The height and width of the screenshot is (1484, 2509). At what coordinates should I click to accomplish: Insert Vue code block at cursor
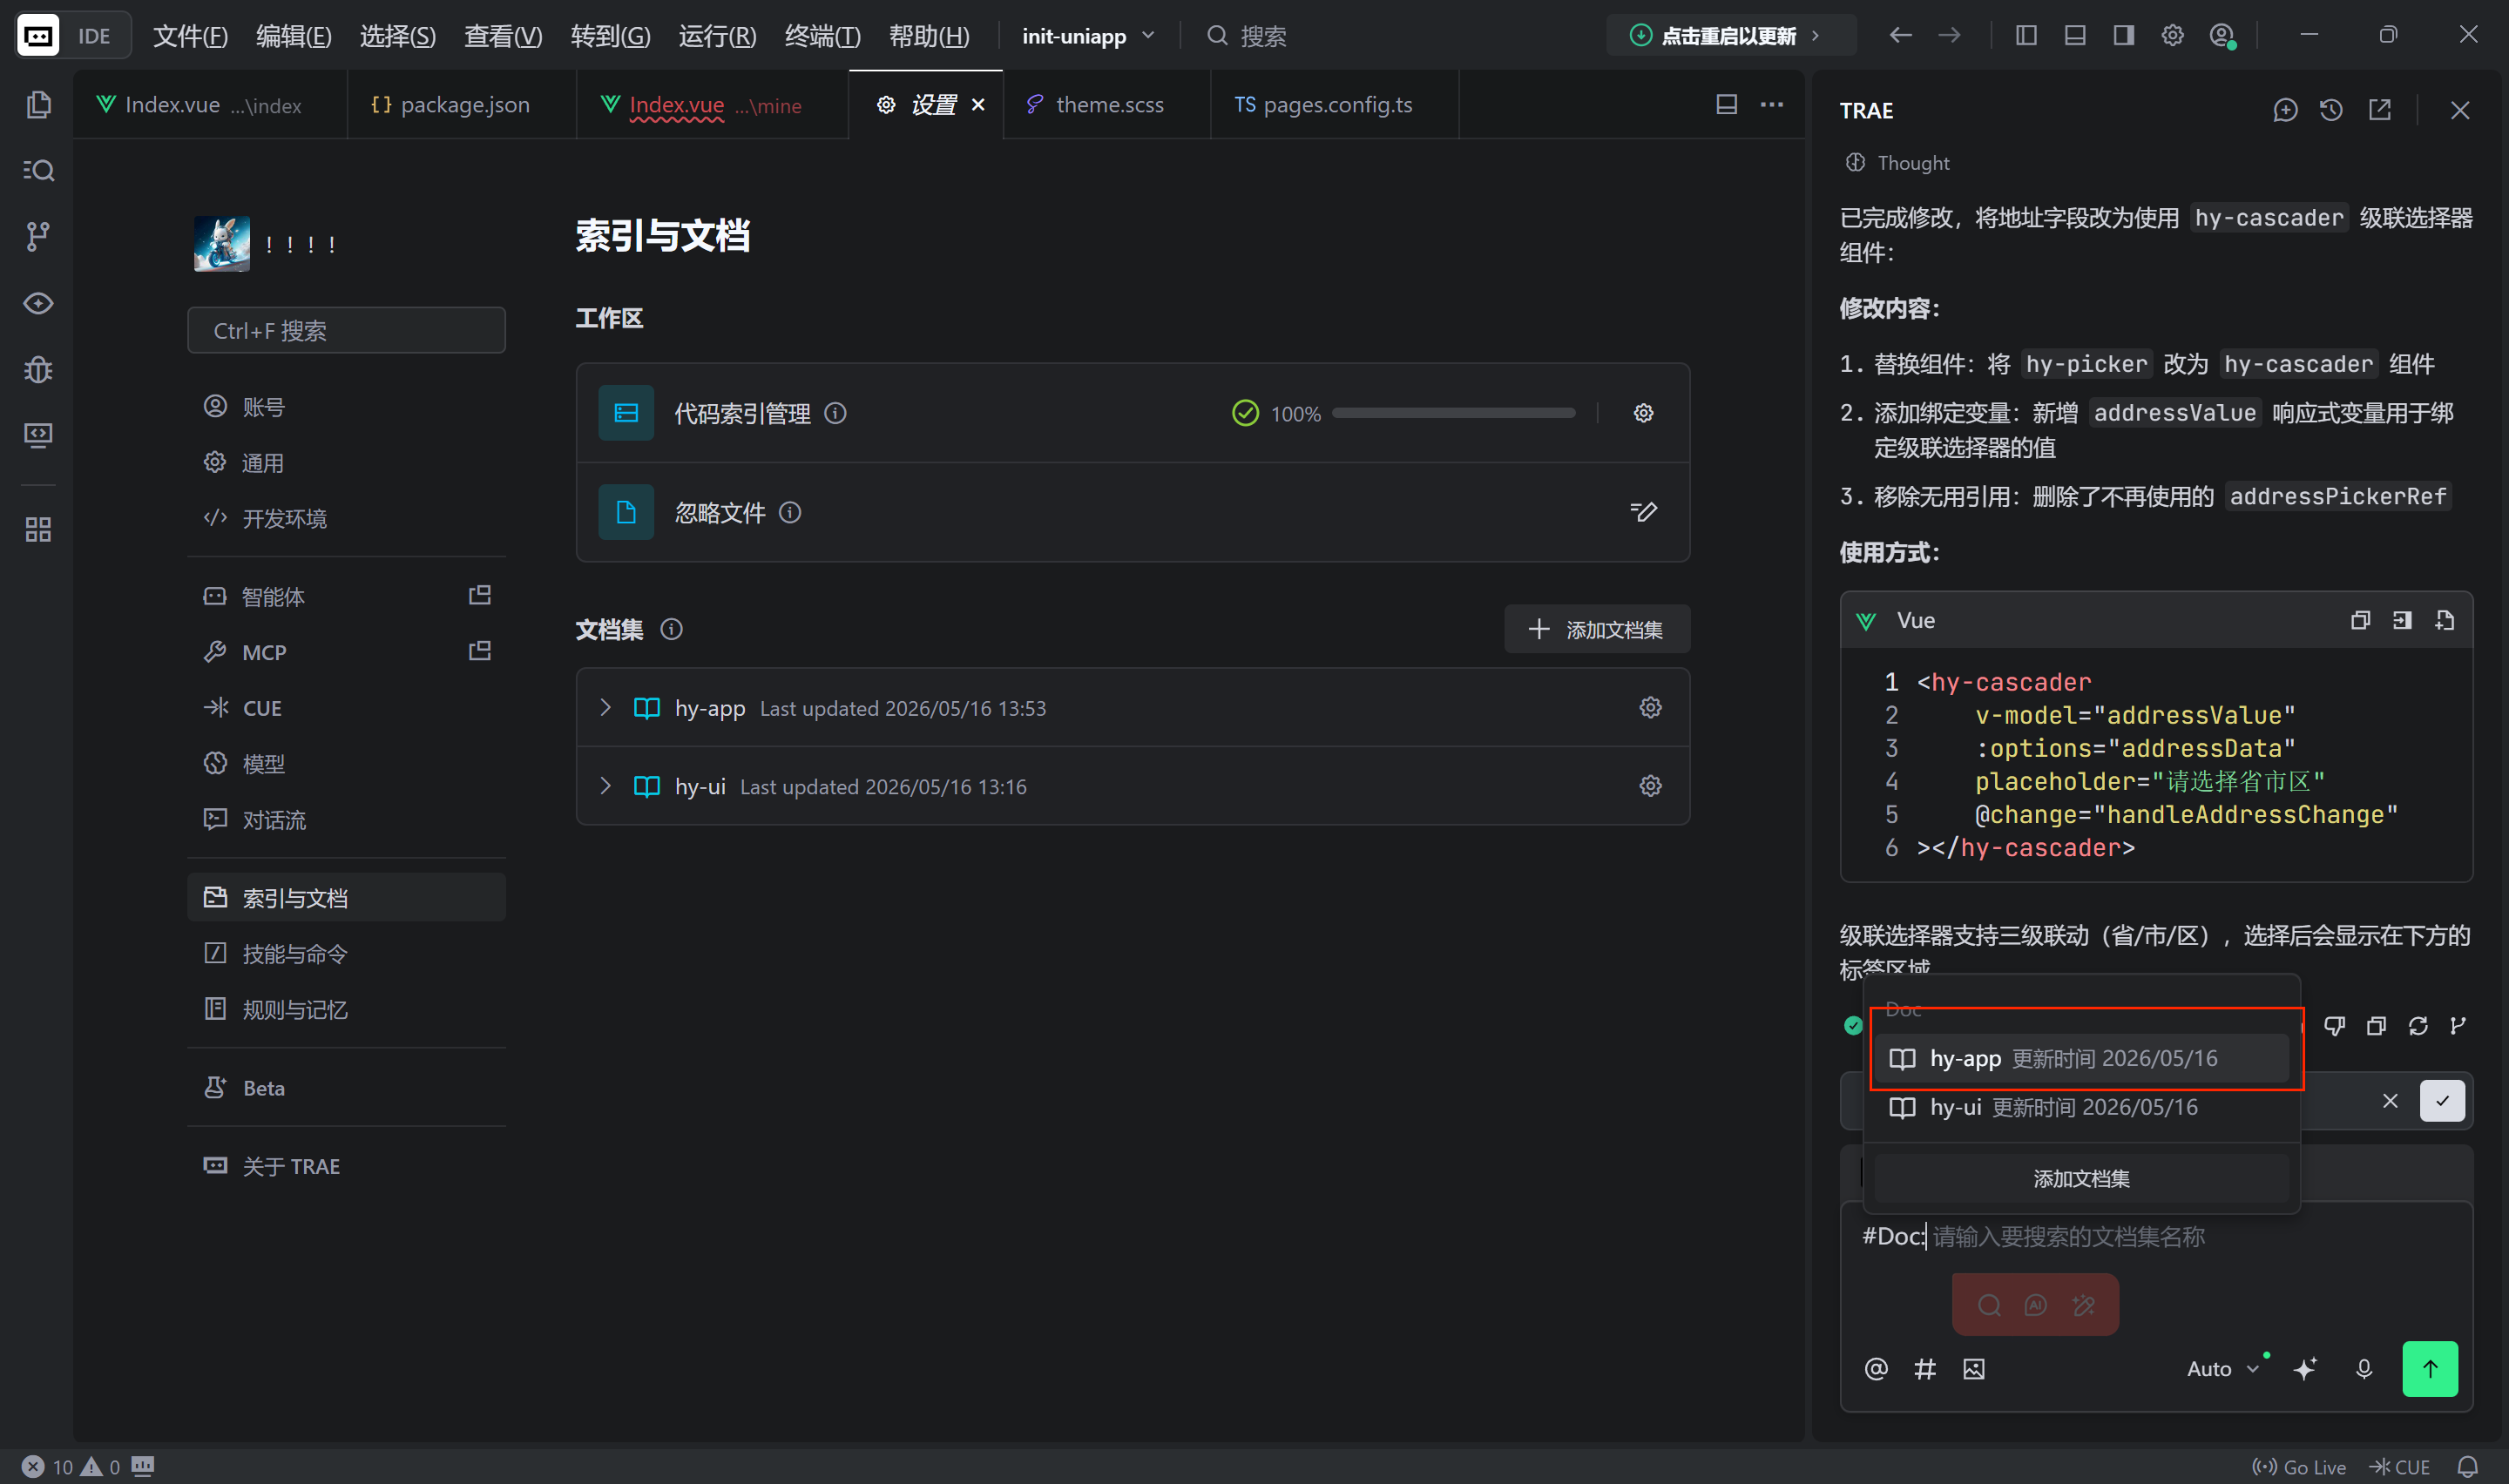coord(2402,620)
